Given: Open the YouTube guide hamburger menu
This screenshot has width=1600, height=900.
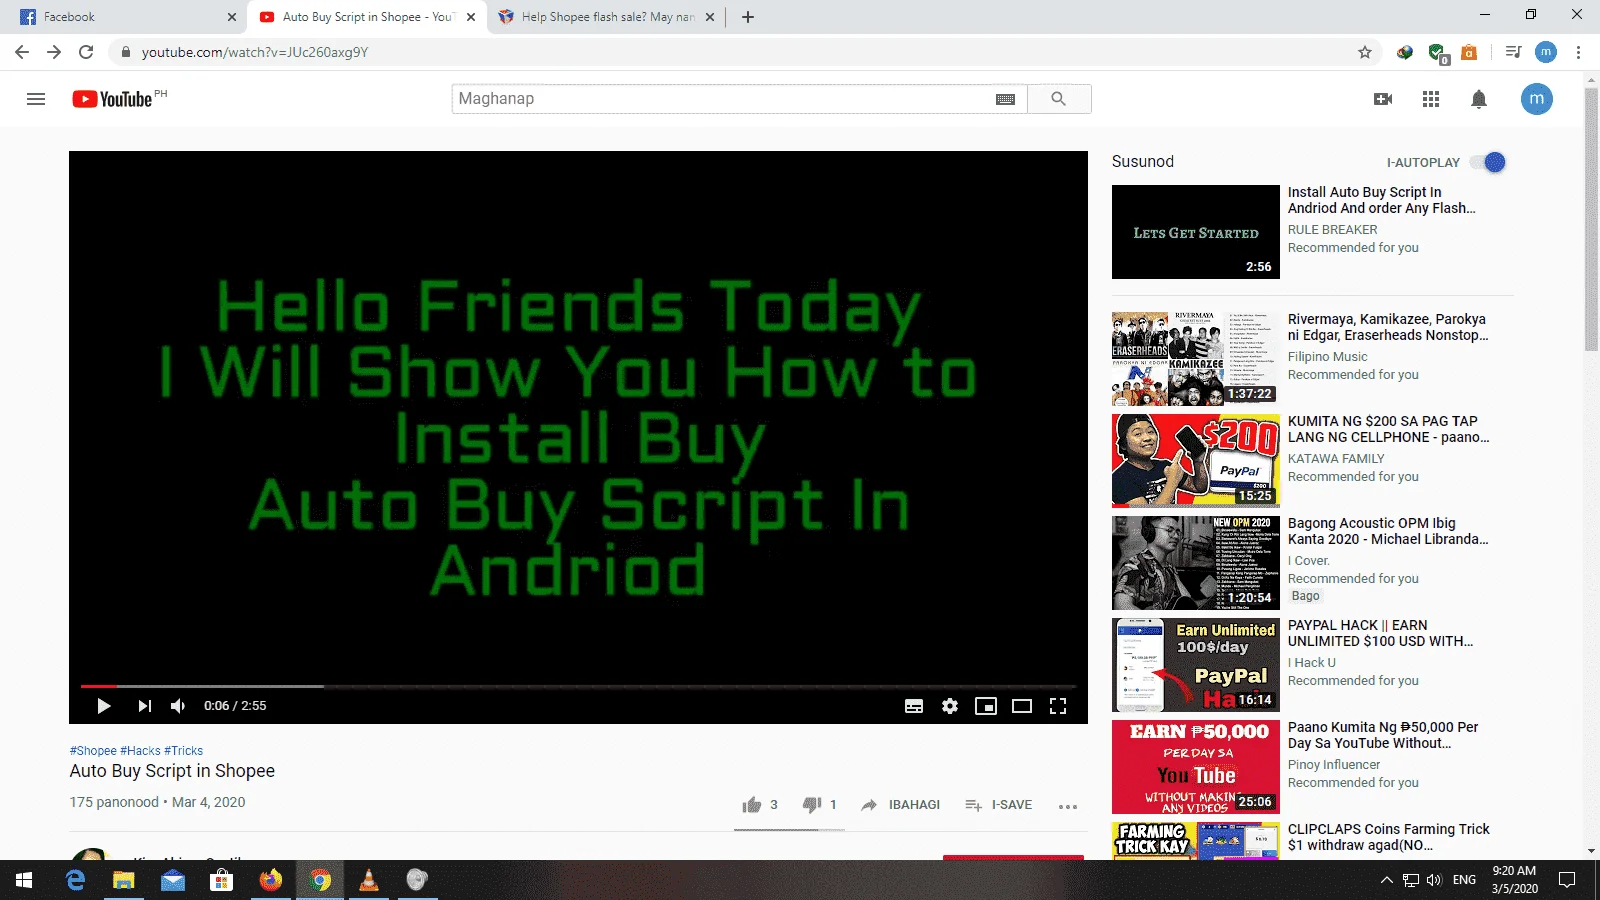Looking at the screenshot, I should click(36, 99).
